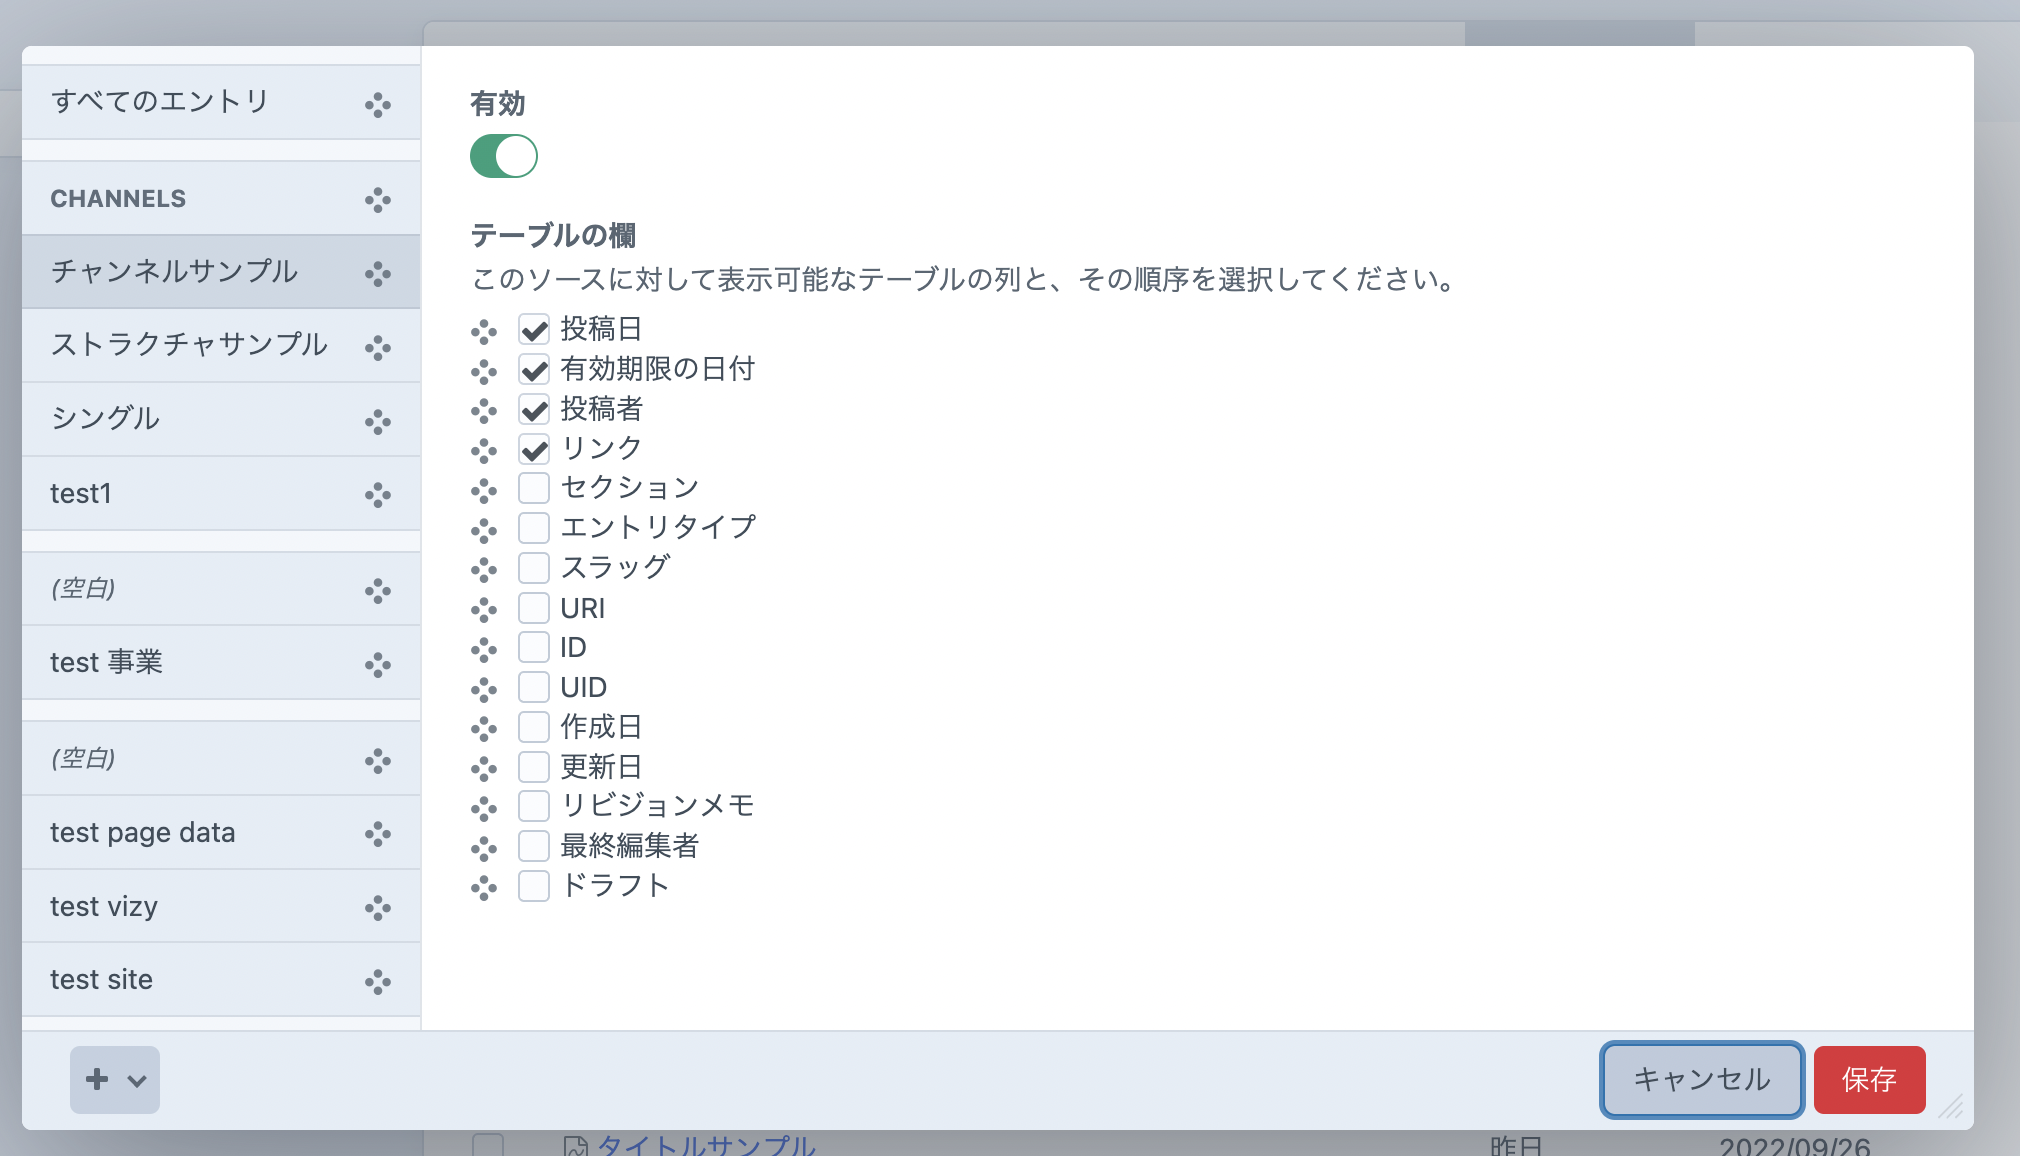Click the 保存 button
Screen dimensions: 2020x1156
pyautogui.click(x=1870, y=1080)
